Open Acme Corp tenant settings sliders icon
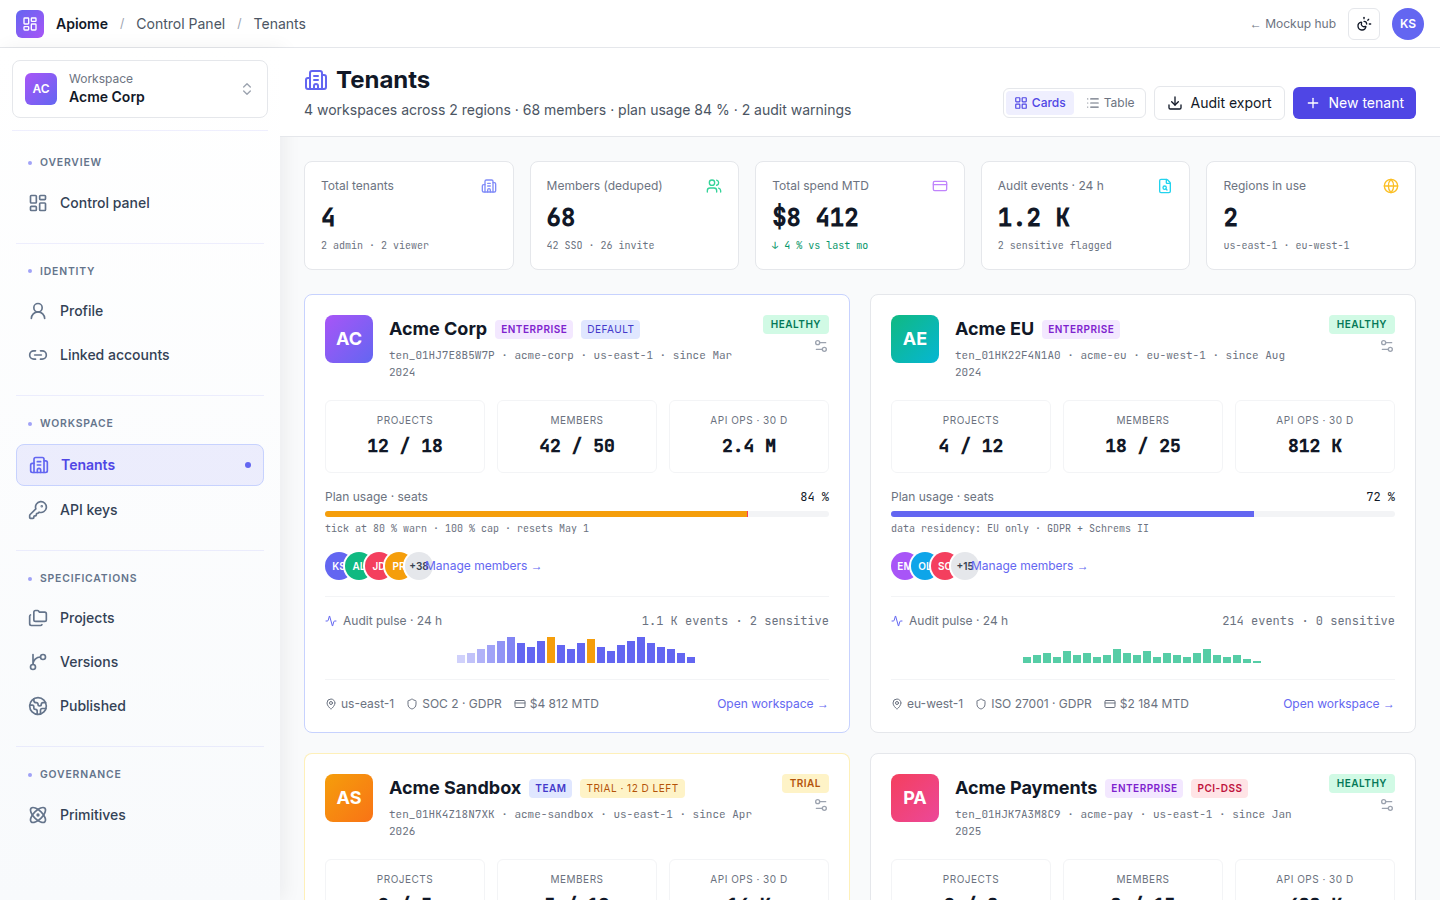This screenshot has height=900, width=1440. [821, 346]
